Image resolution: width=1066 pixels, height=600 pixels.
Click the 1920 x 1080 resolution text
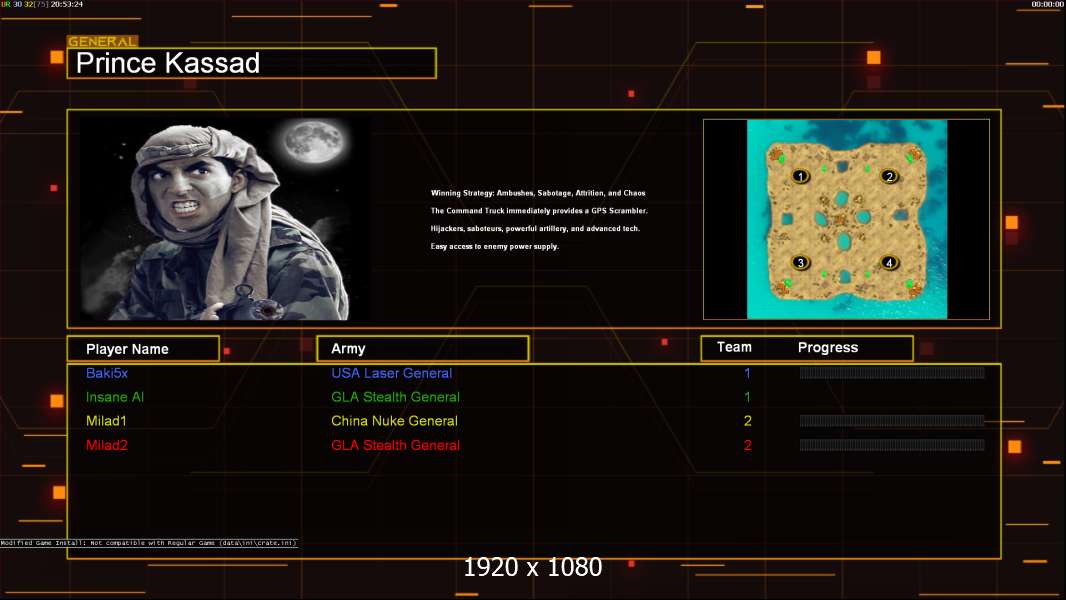point(532,567)
